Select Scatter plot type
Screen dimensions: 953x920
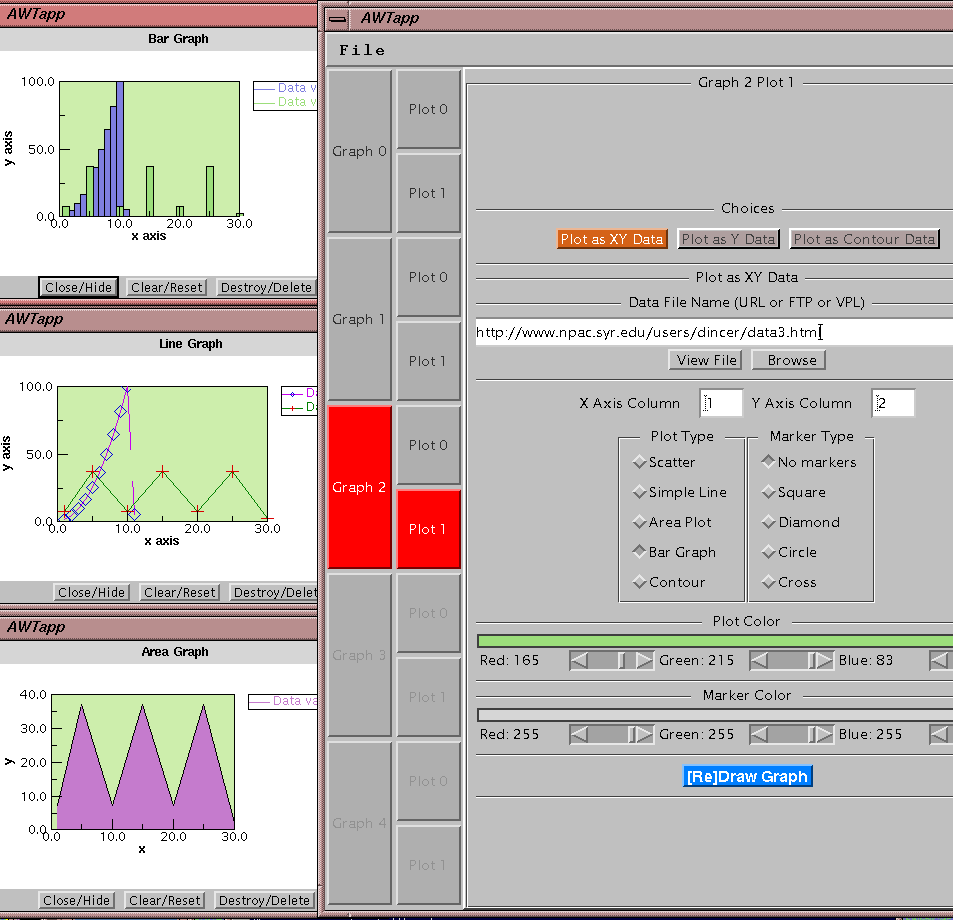664,462
